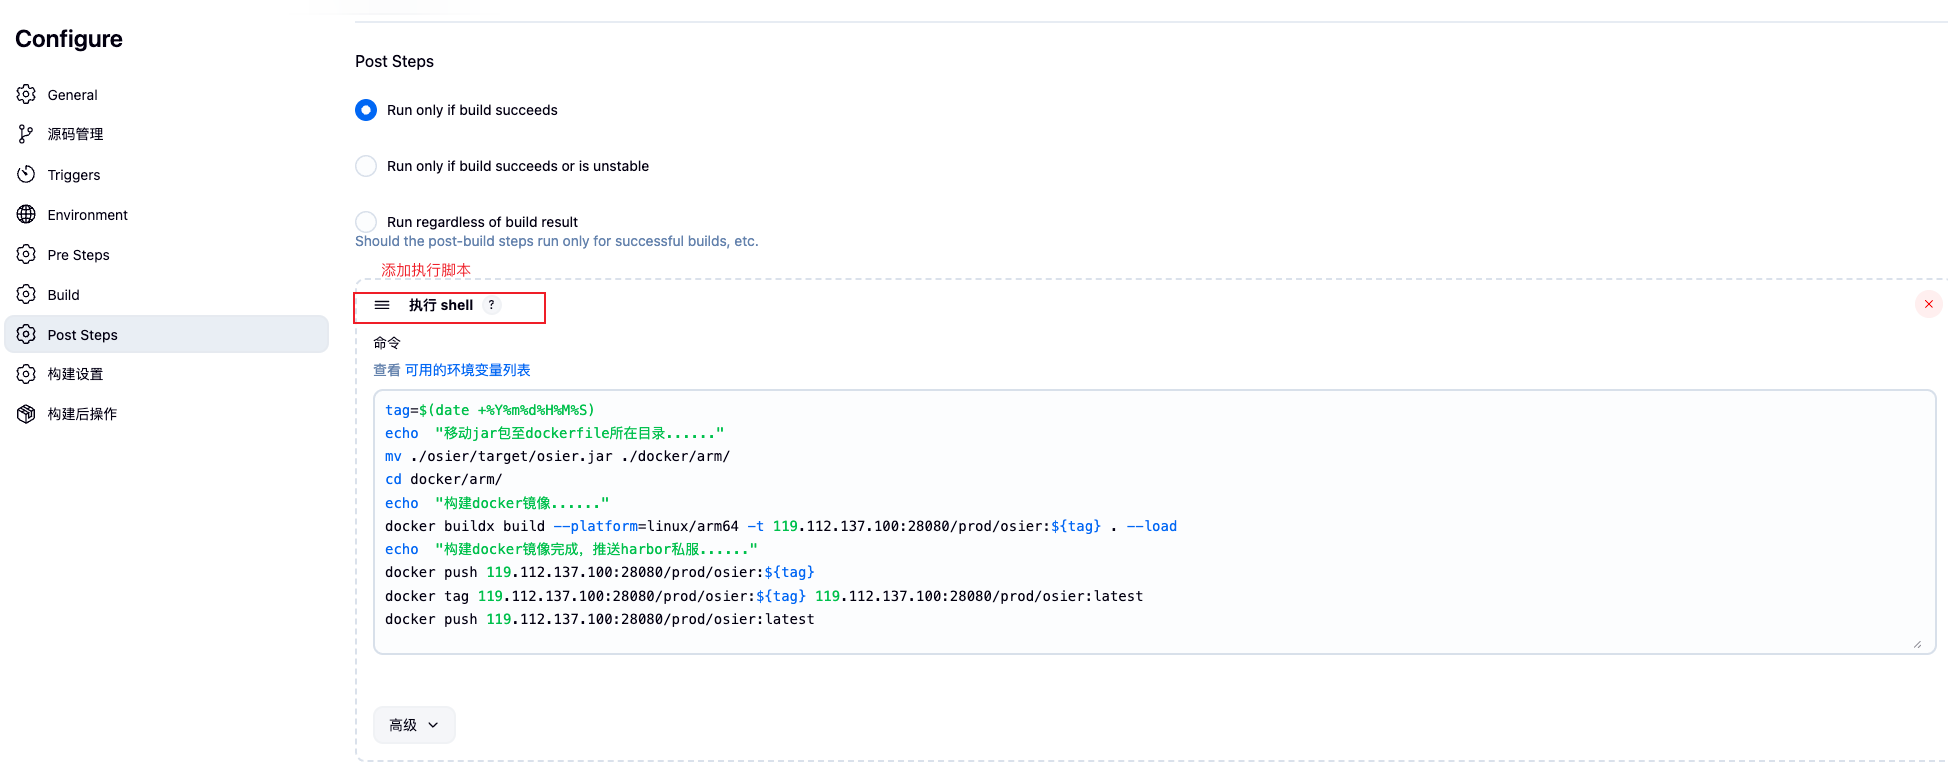Click the 源码管理 branch icon
Image resolution: width=1948 pixels, height=778 pixels.
click(x=26, y=134)
